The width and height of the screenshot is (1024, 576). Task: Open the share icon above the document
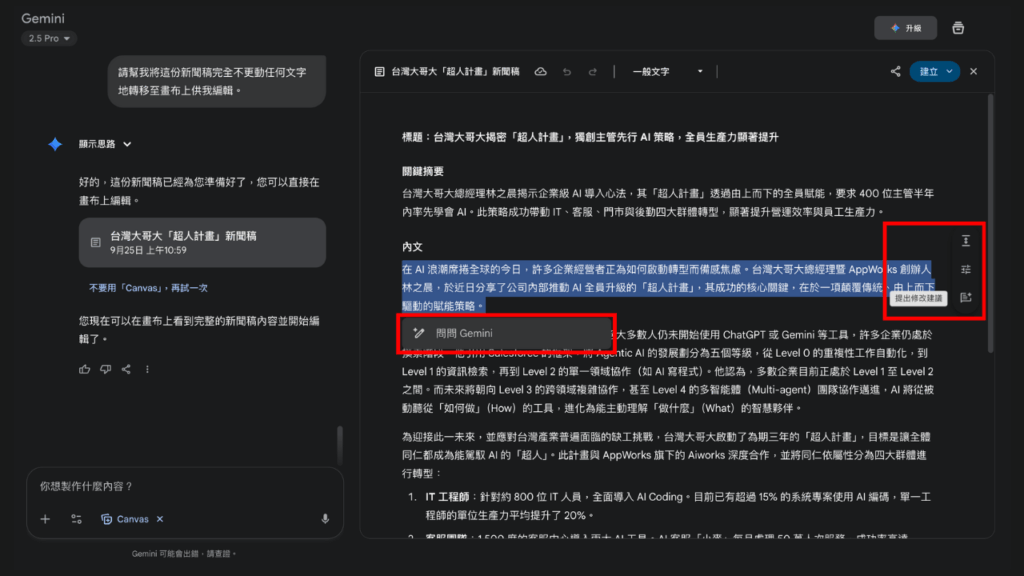(x=897, y=71)
